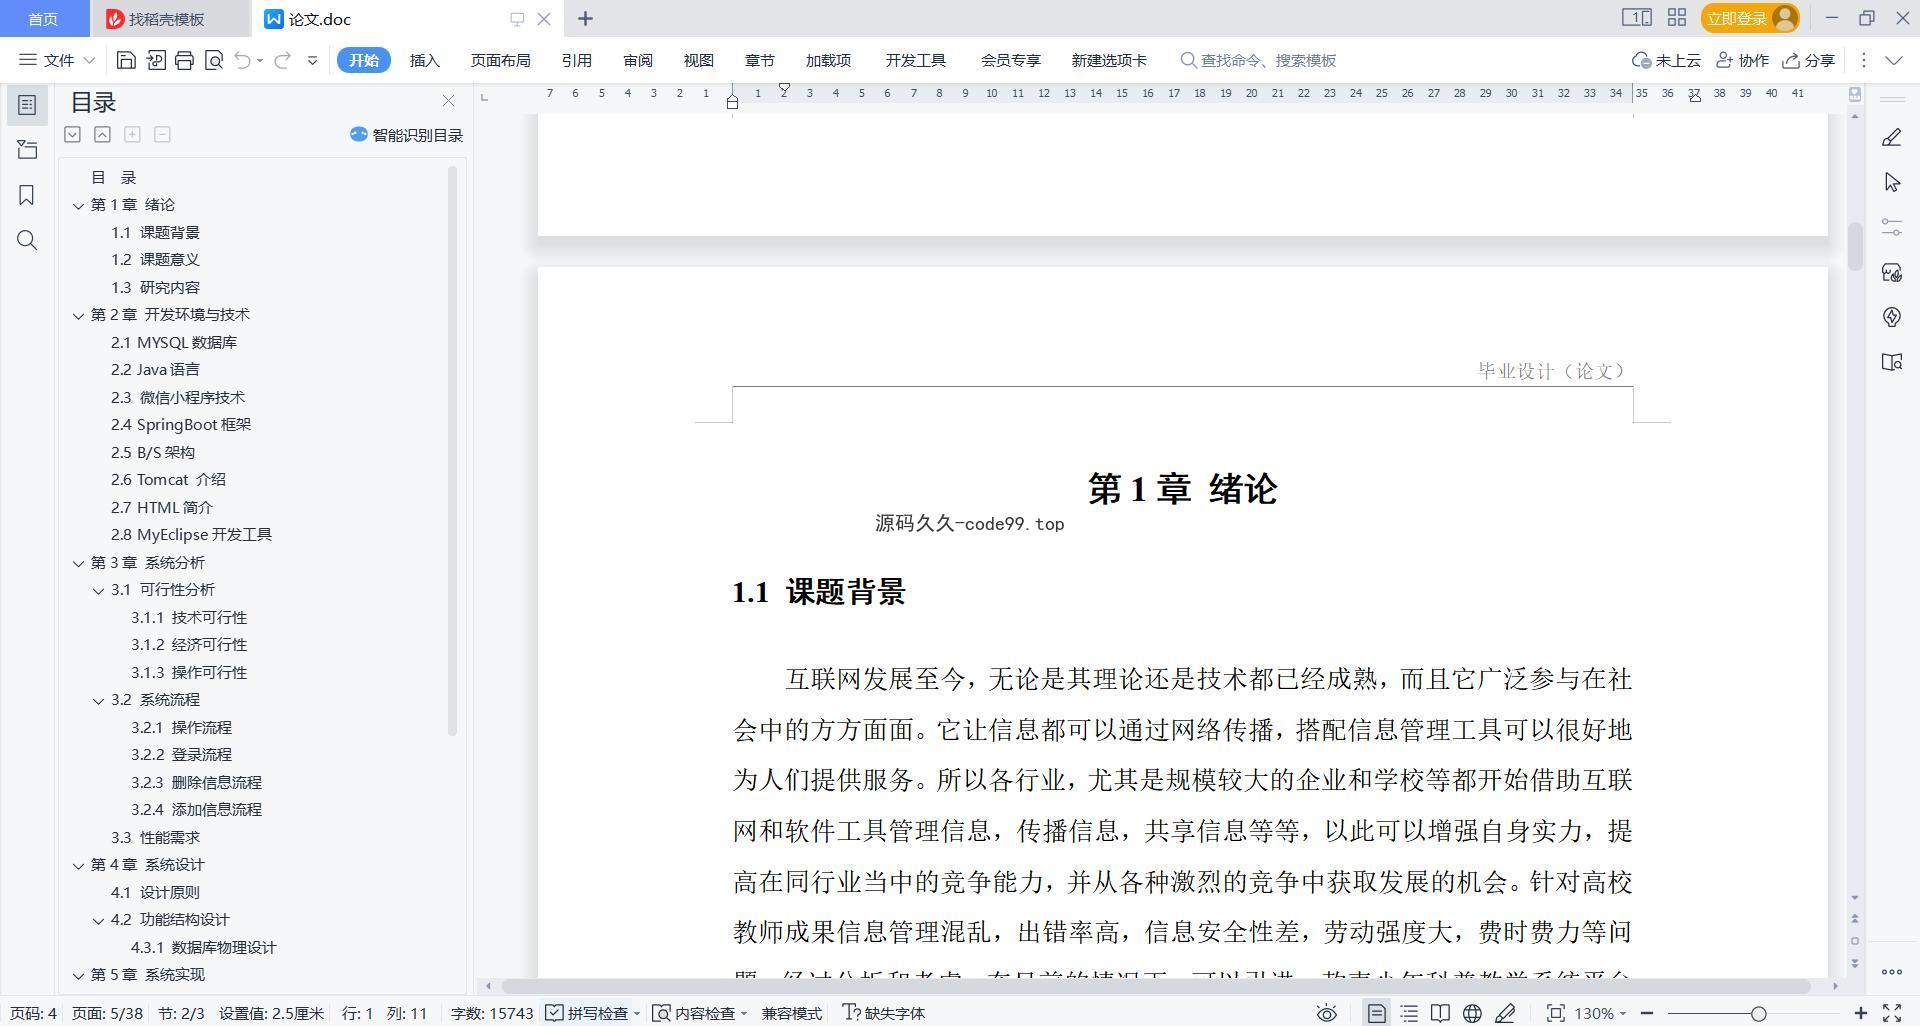Click the window grid layout icon

[x=1677, y=18]
